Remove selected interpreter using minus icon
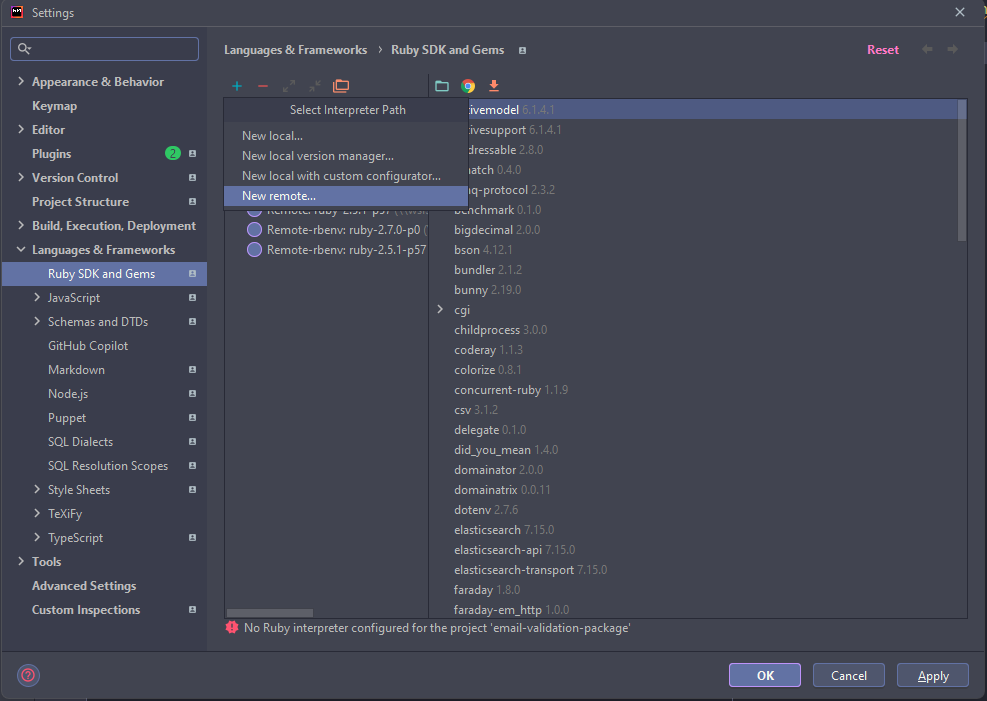The height and width of the screenshot is (701, 987). point(263,86)
